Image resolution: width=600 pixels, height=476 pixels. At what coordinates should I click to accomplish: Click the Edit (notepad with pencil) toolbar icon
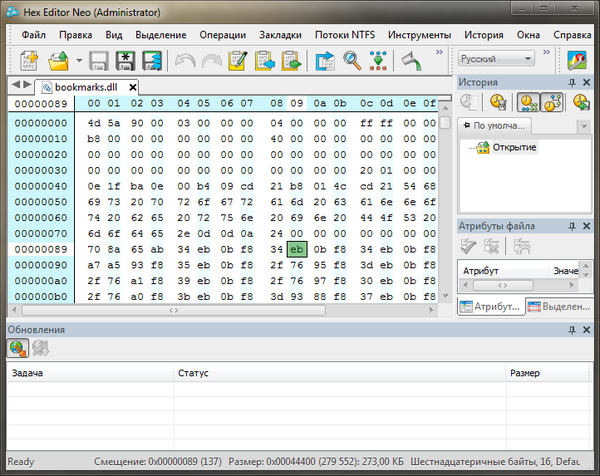tap(238, 61)
